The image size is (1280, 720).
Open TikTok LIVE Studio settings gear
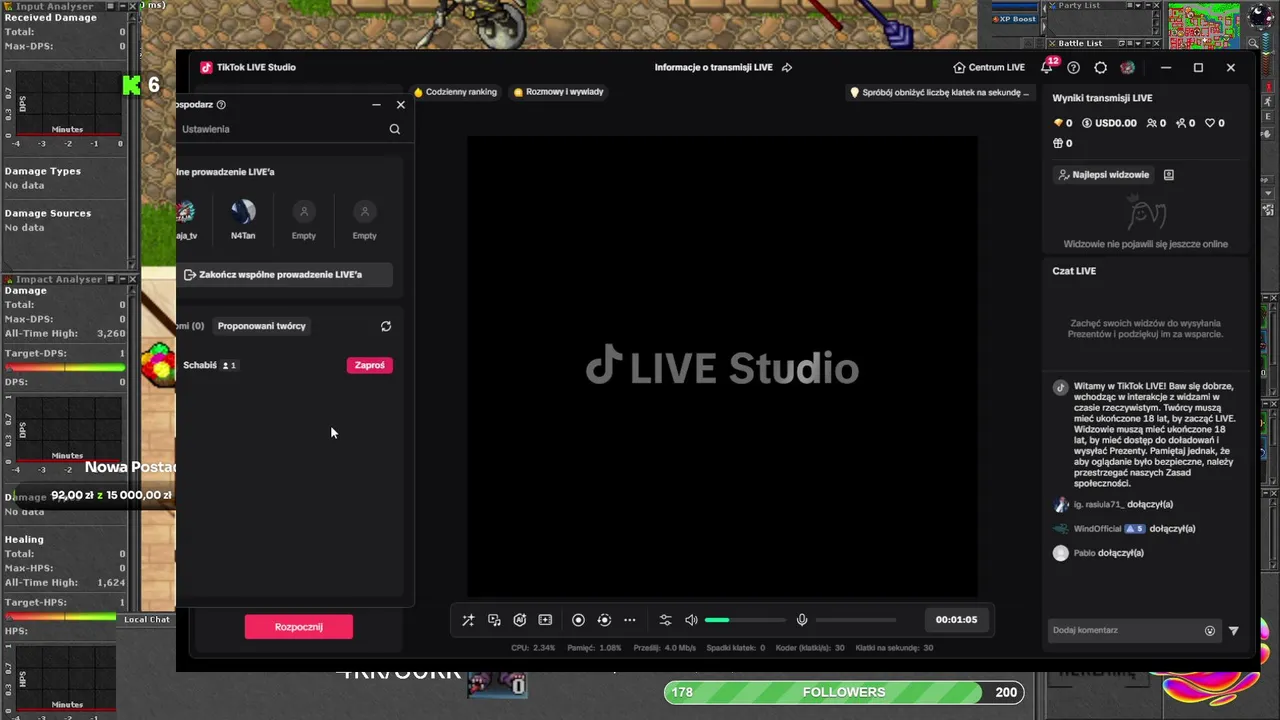coord(1101,68)
